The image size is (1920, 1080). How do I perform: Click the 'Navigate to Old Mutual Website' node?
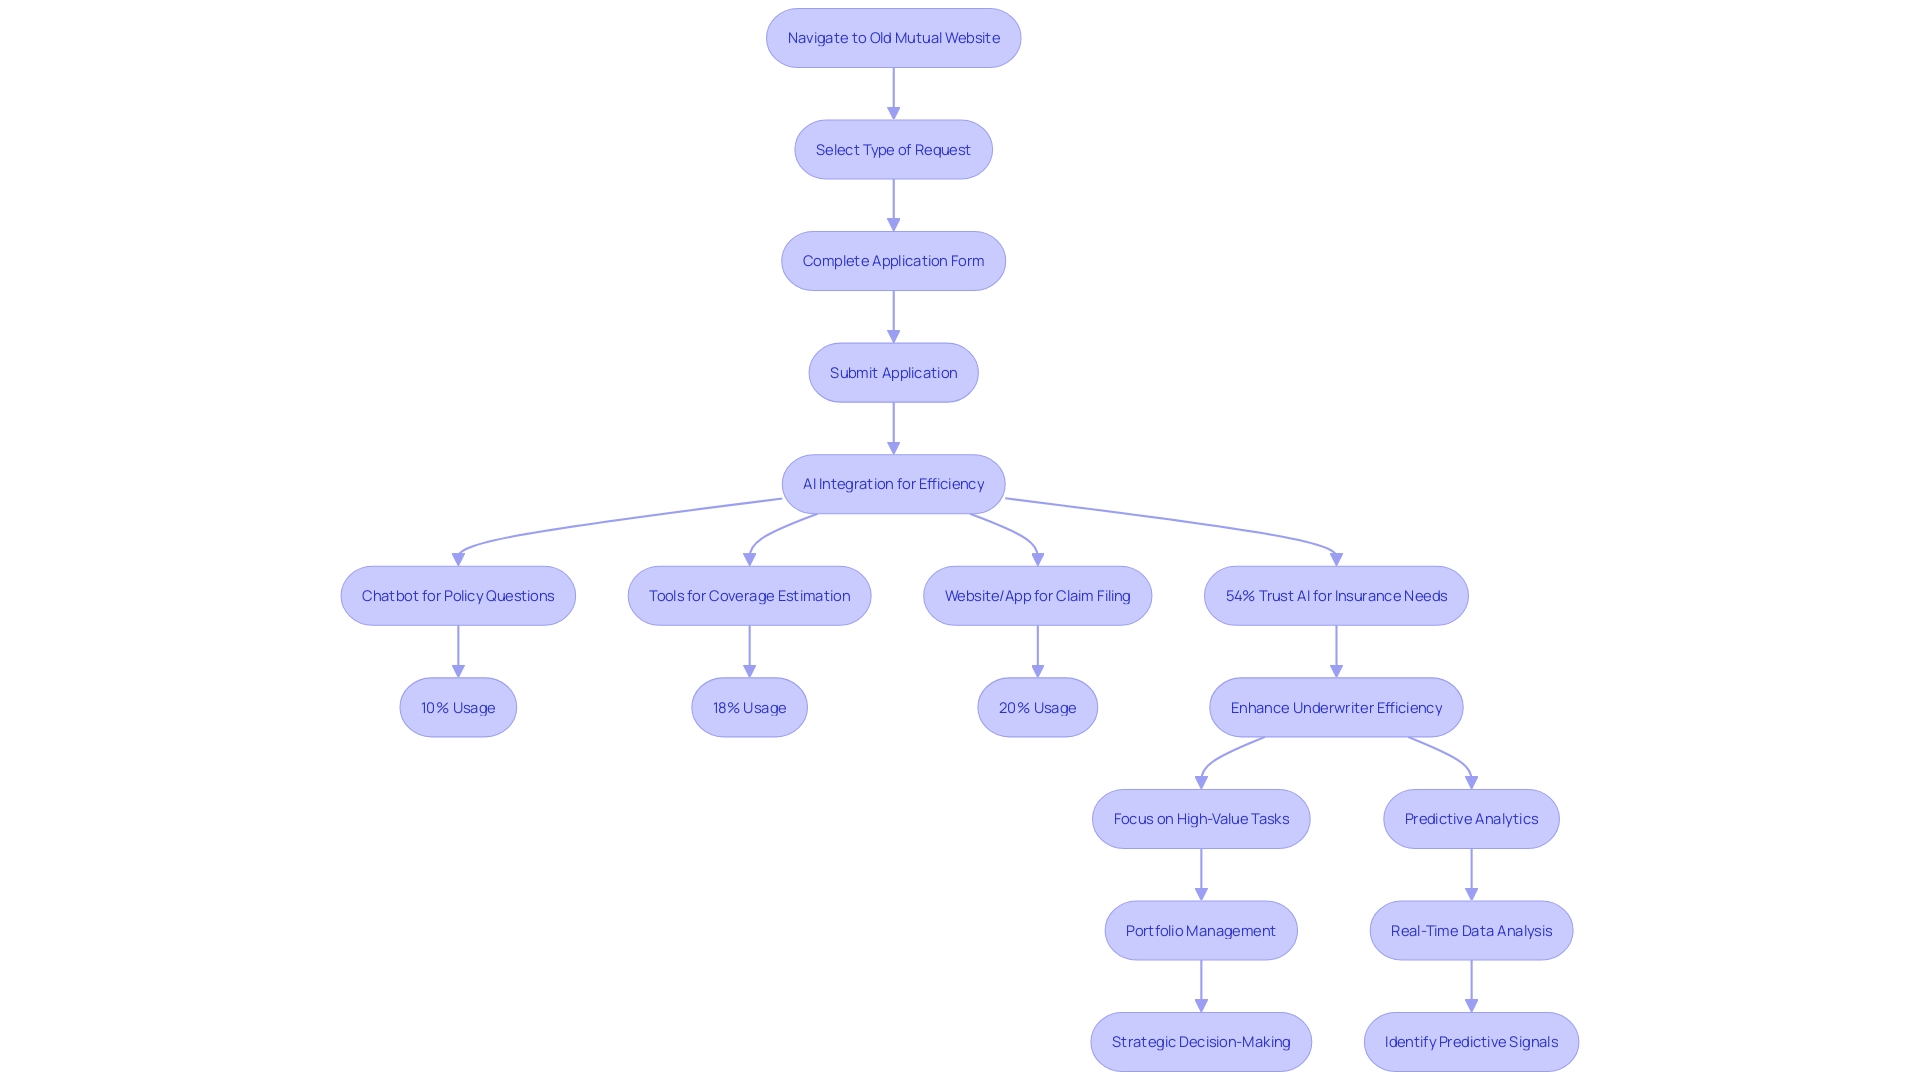click(x=893, y=37)
